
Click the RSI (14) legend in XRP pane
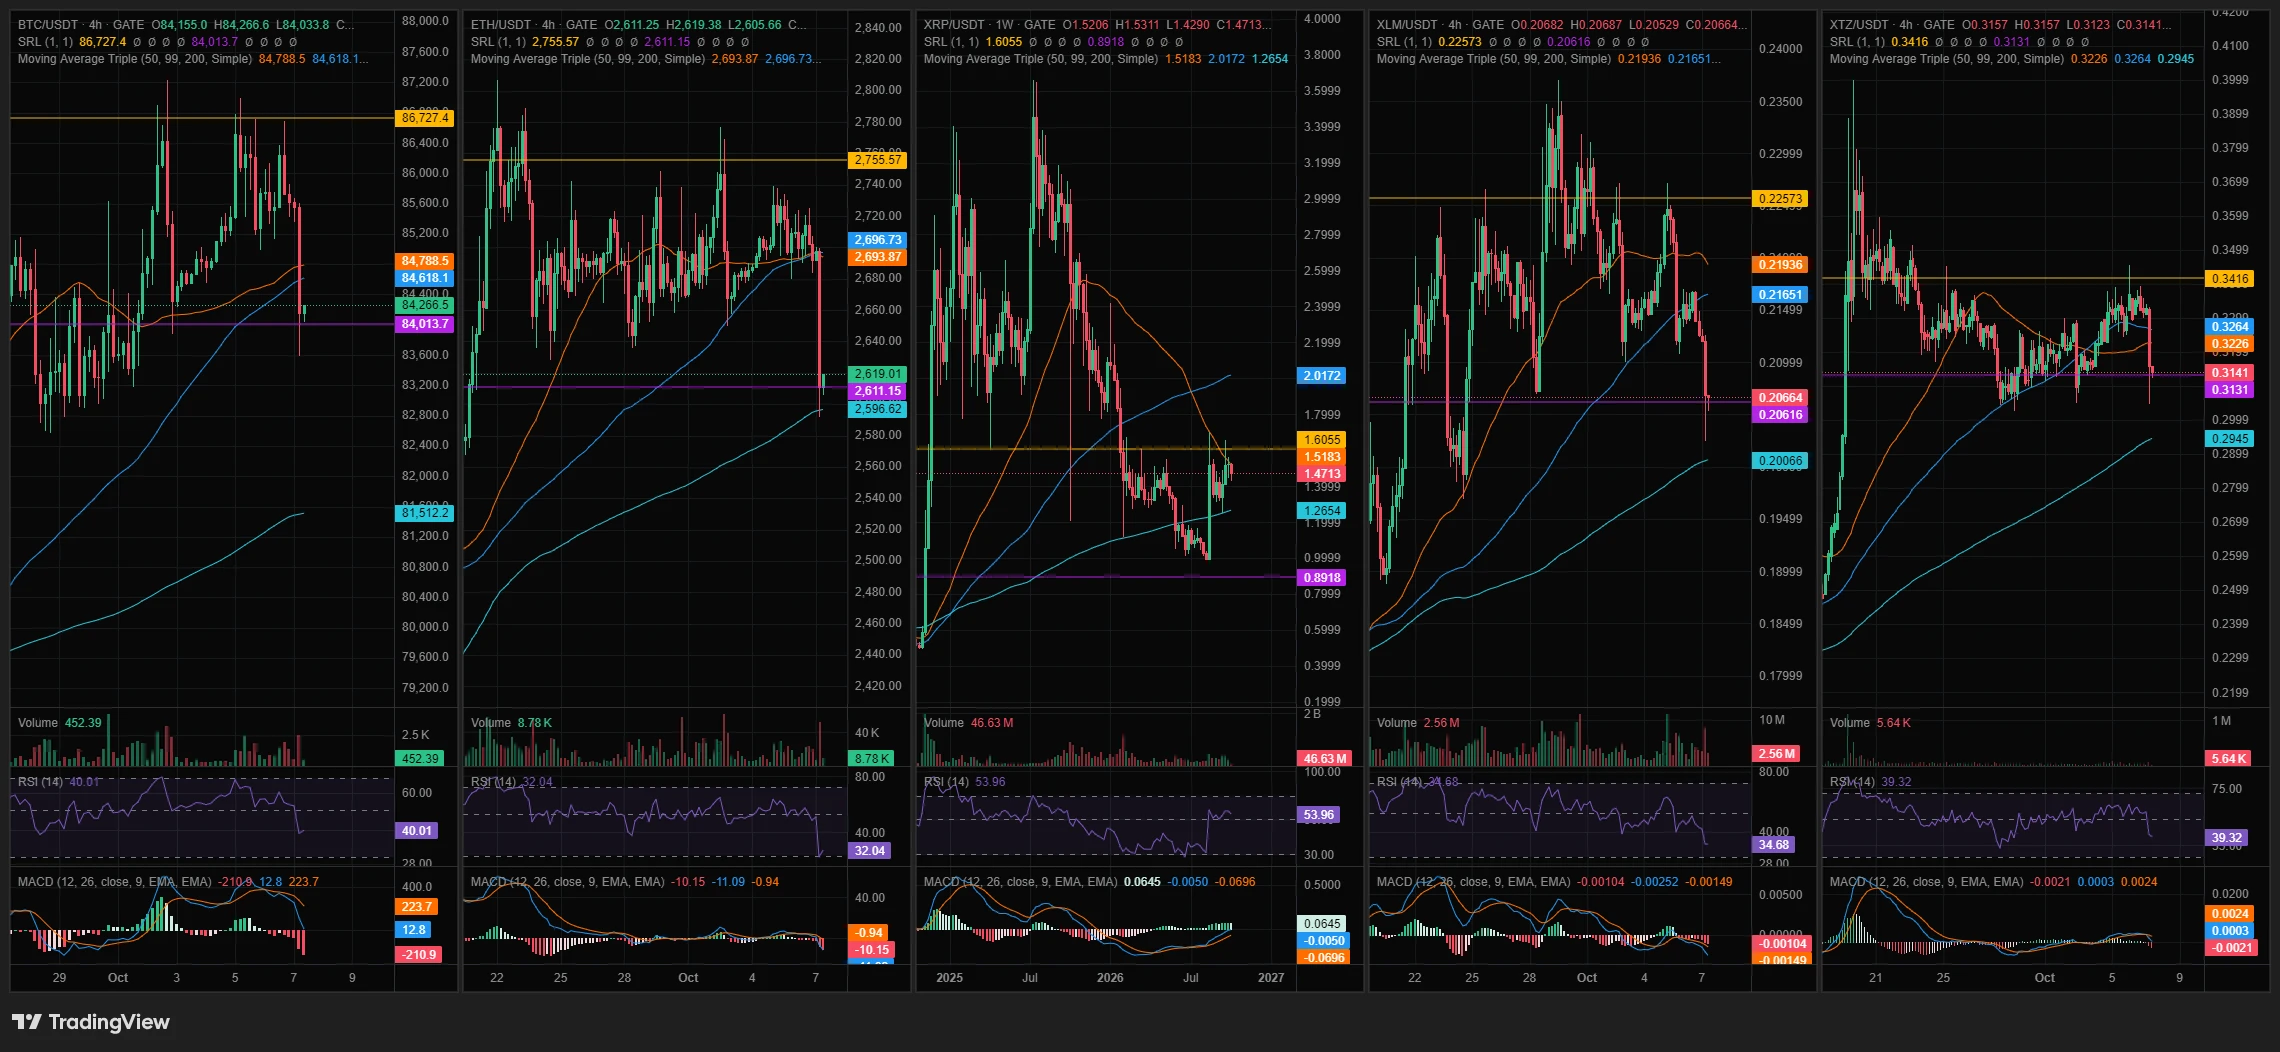click(965, 782)
